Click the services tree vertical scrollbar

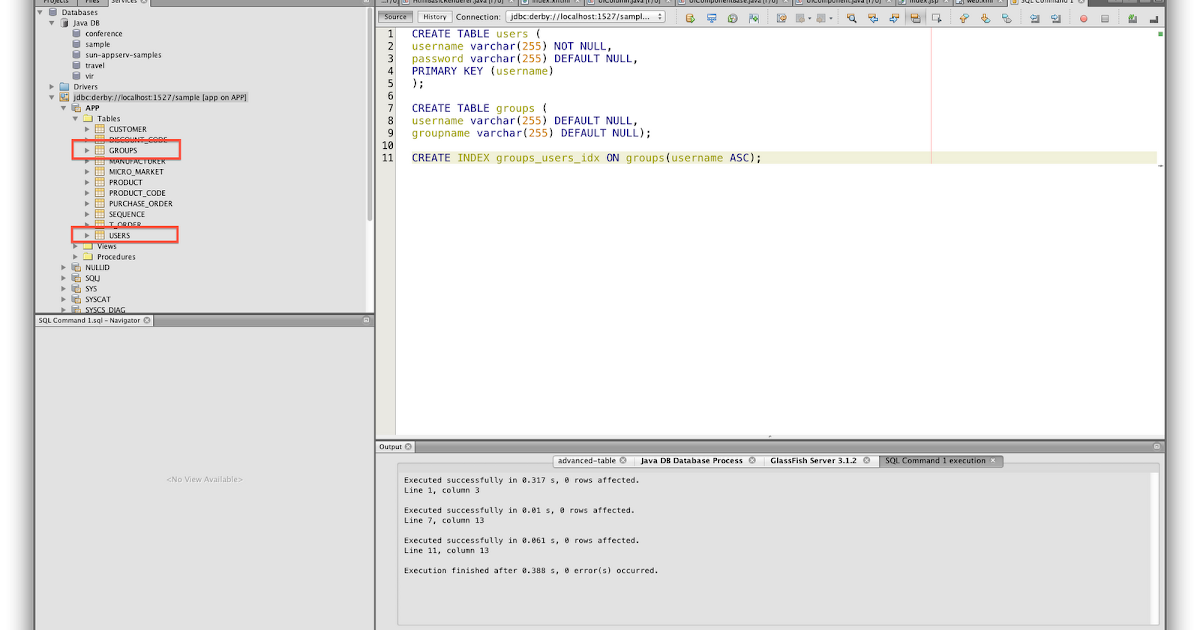click(370, 112)
